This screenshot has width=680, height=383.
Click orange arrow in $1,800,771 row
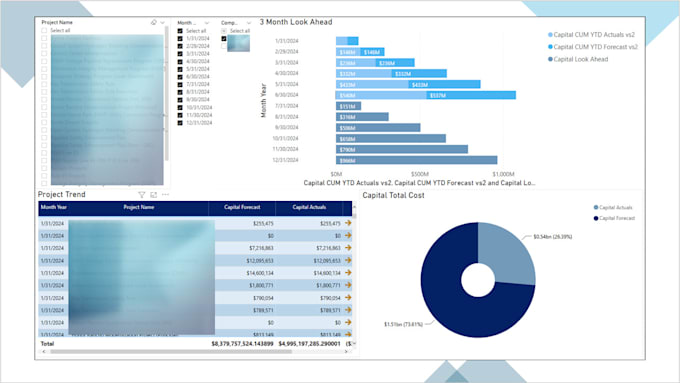[x=348, y=285]
